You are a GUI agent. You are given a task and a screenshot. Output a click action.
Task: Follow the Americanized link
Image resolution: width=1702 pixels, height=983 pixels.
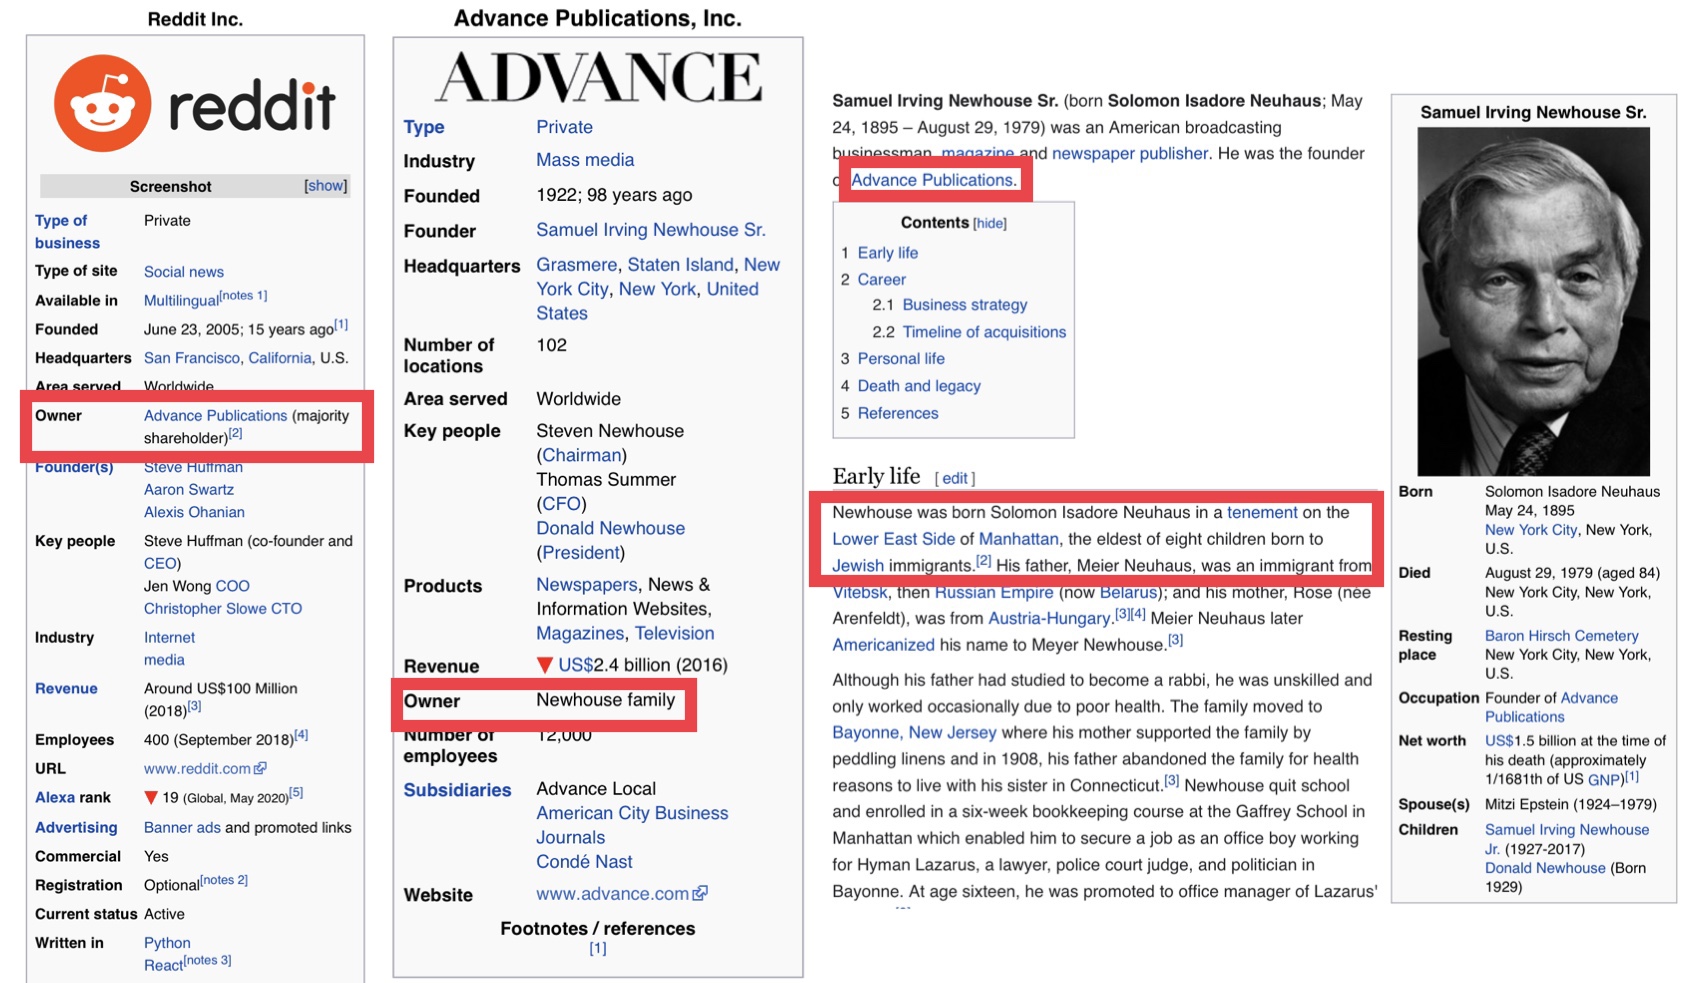[884, 645]
